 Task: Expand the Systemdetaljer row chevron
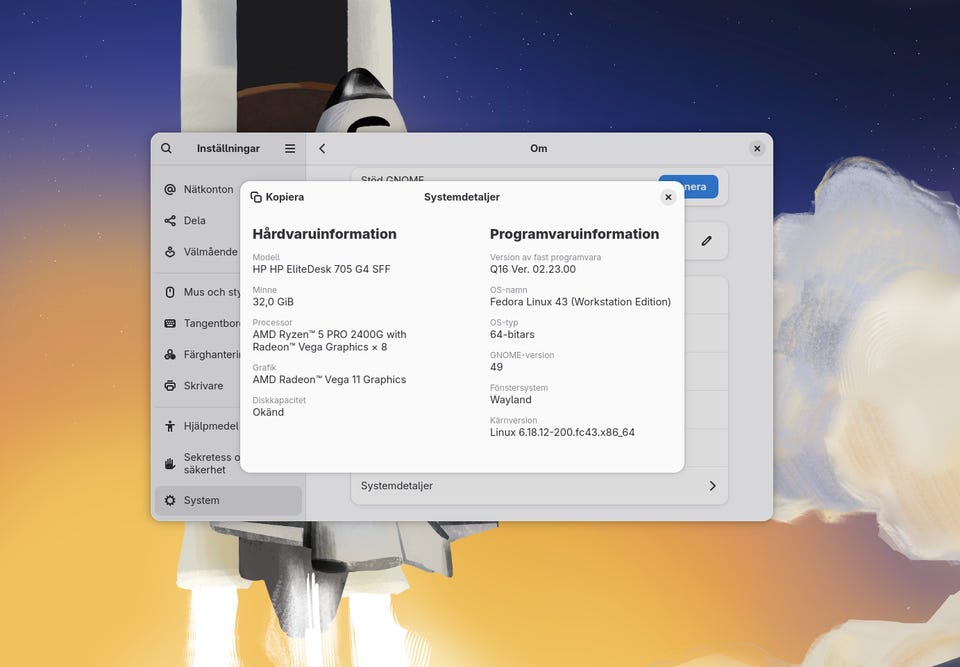coord(712,486)
